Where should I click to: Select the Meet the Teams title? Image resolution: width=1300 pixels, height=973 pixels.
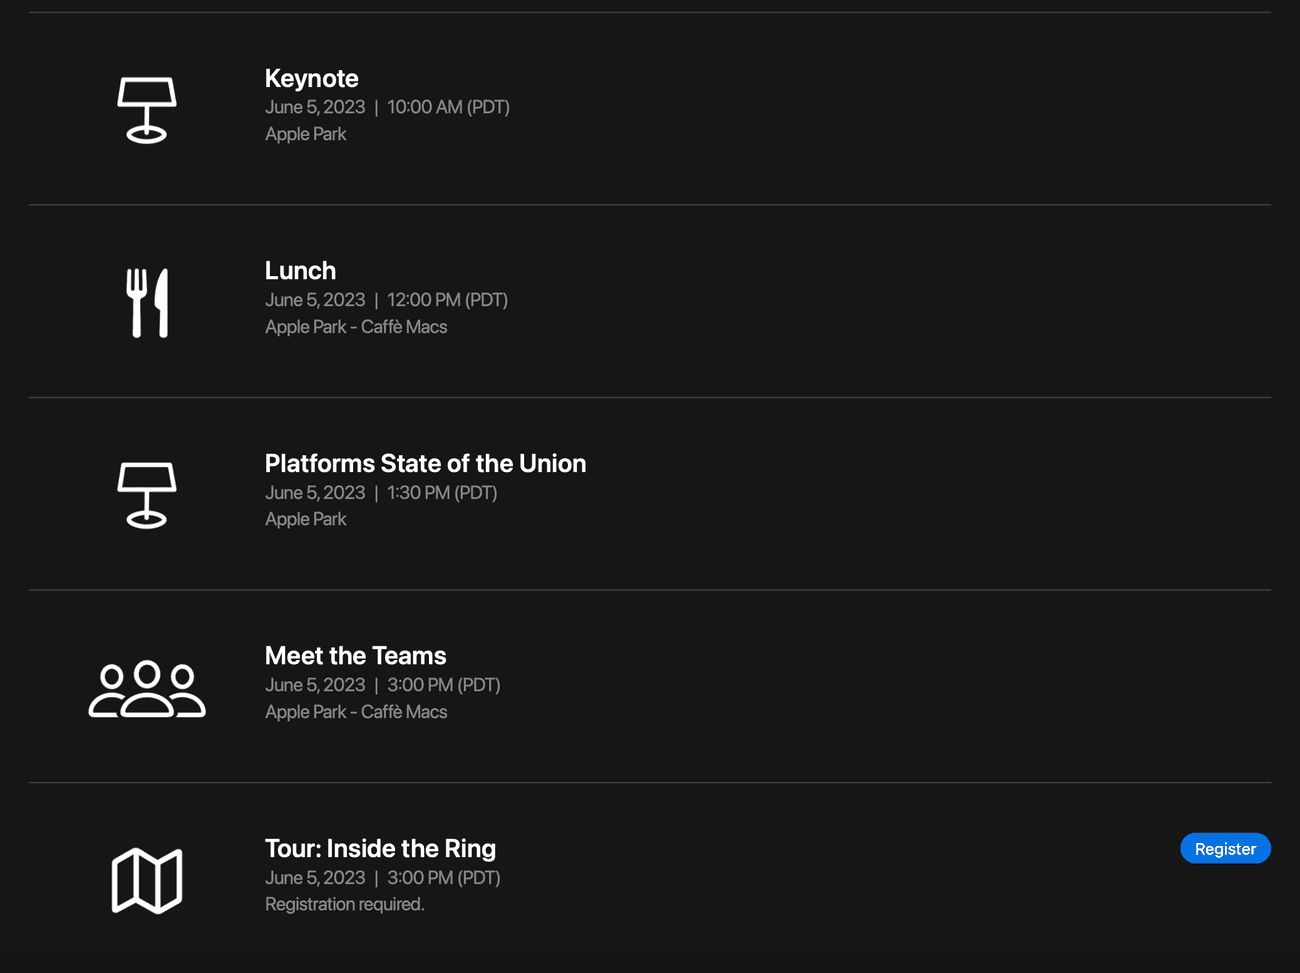[x=355, y=656]
